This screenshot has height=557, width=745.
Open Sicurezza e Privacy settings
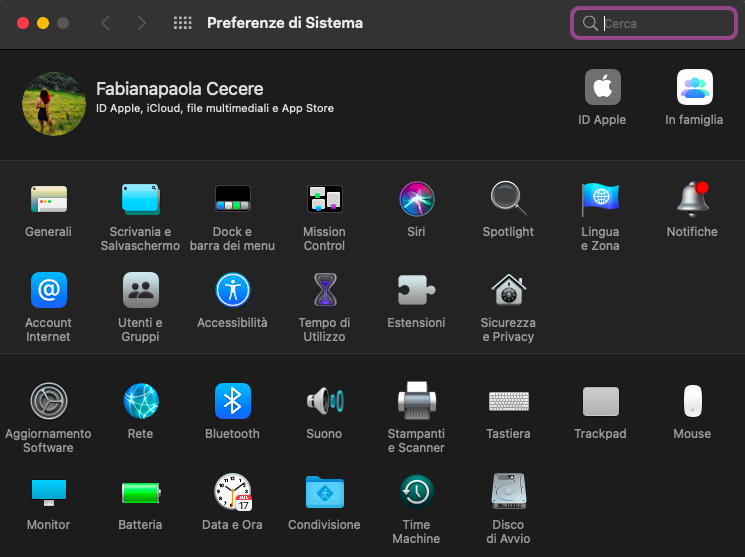pyautogui.click(x=508, y=291)
